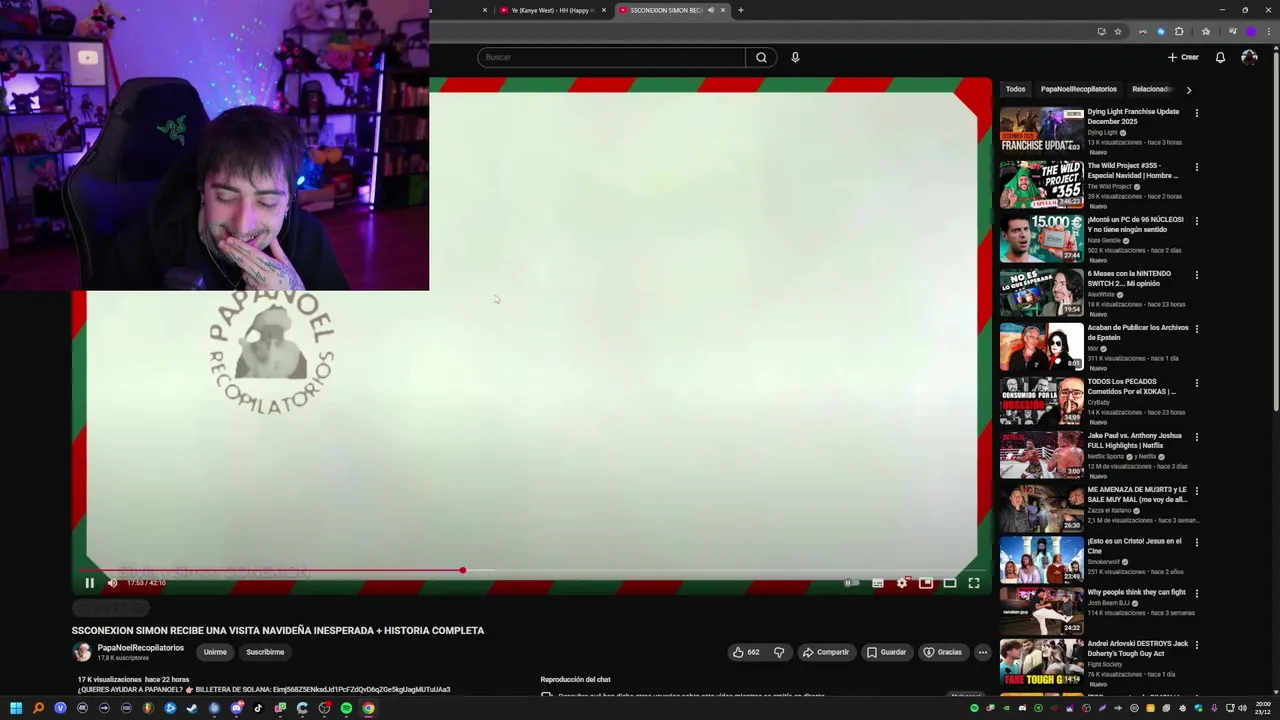Open options for the 96 NÚCLEOS PC video
Viewport: 1280px width, 720px height.
(1196, 221)
